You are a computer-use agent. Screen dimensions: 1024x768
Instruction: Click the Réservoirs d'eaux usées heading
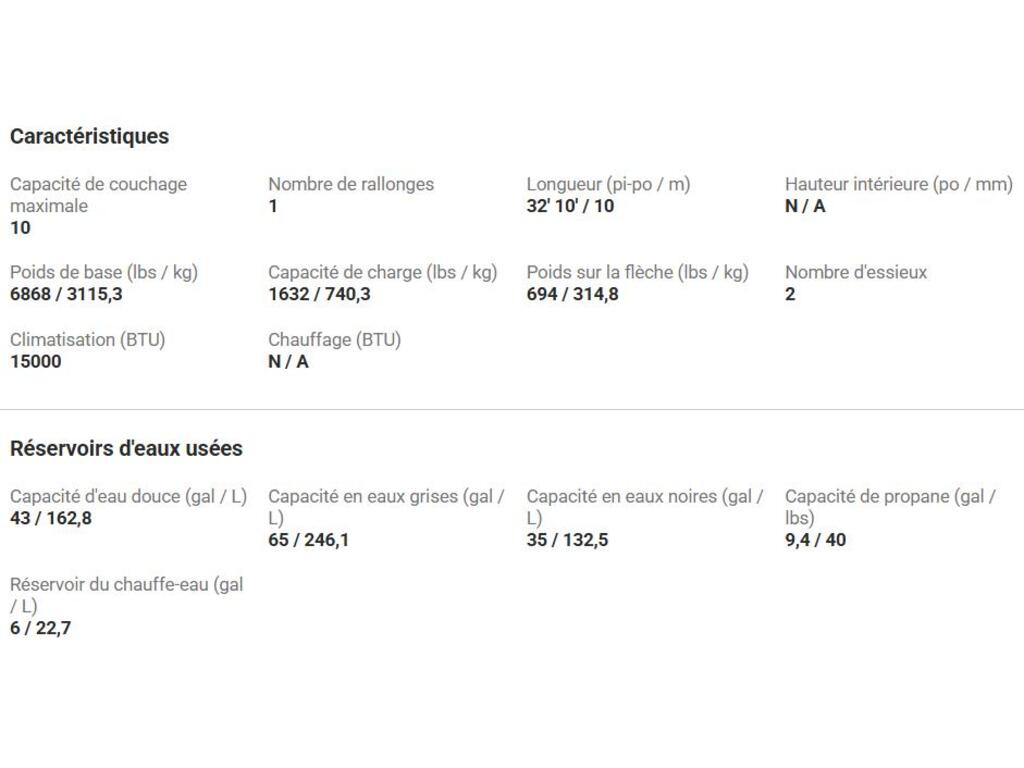(126, 448)
